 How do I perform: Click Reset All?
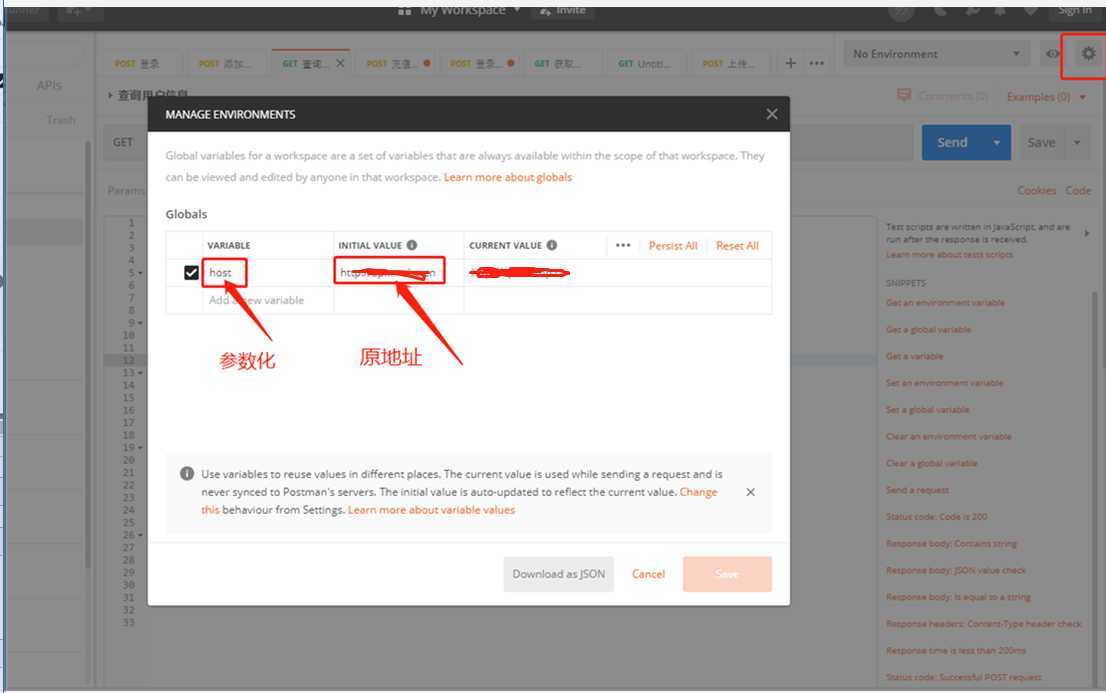point(737,246)
